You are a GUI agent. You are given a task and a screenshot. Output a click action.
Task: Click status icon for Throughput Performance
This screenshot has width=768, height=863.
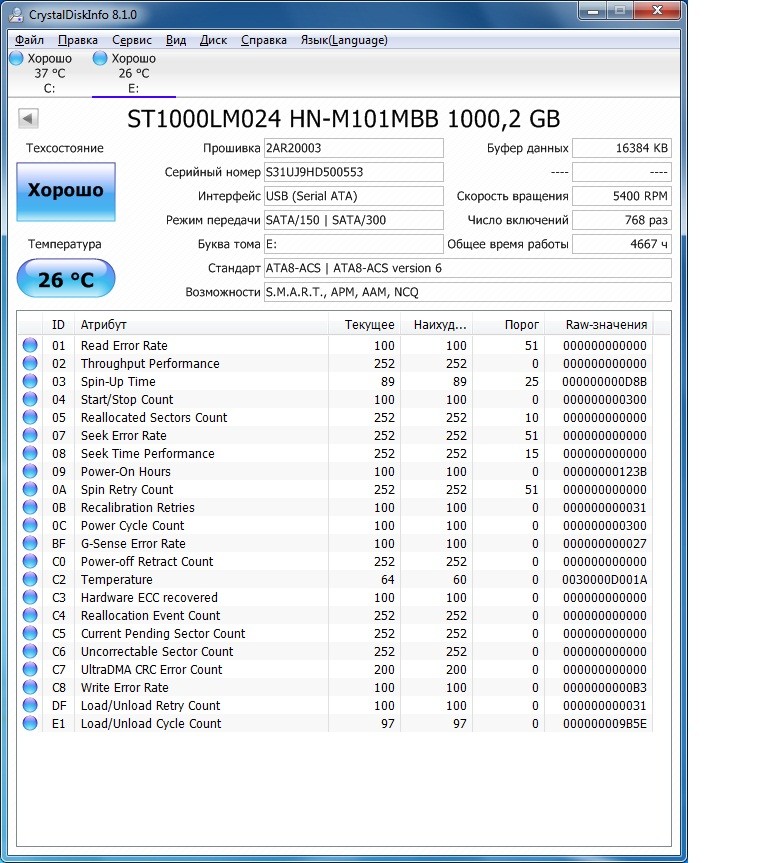click(x=30, y=363)
